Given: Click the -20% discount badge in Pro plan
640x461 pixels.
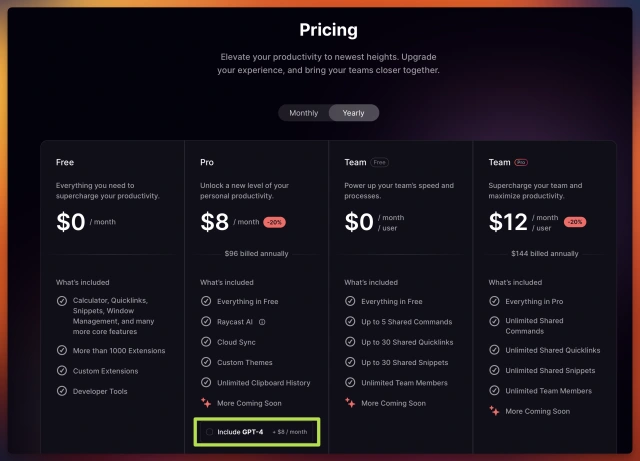Looking at the screenshot, I should [275, 222].
